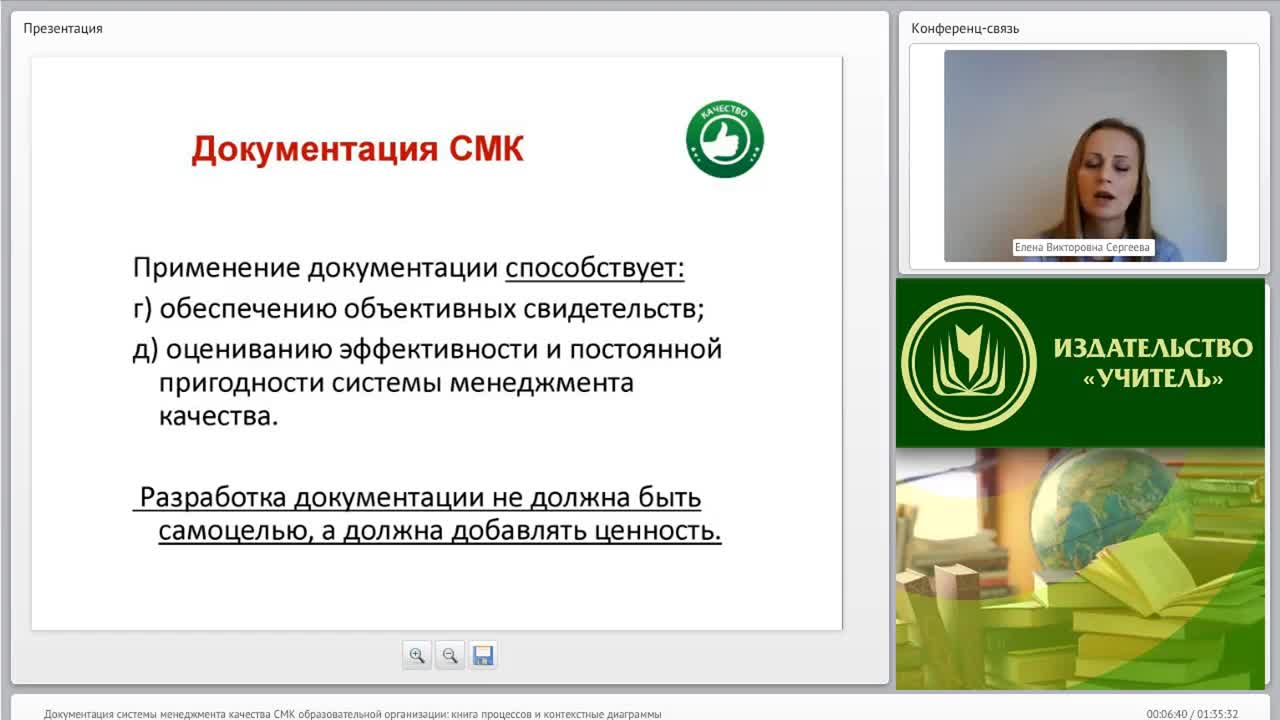Zoom in on the presentation slide
This screenshot has height=720, width=1280.
point(417,656)
